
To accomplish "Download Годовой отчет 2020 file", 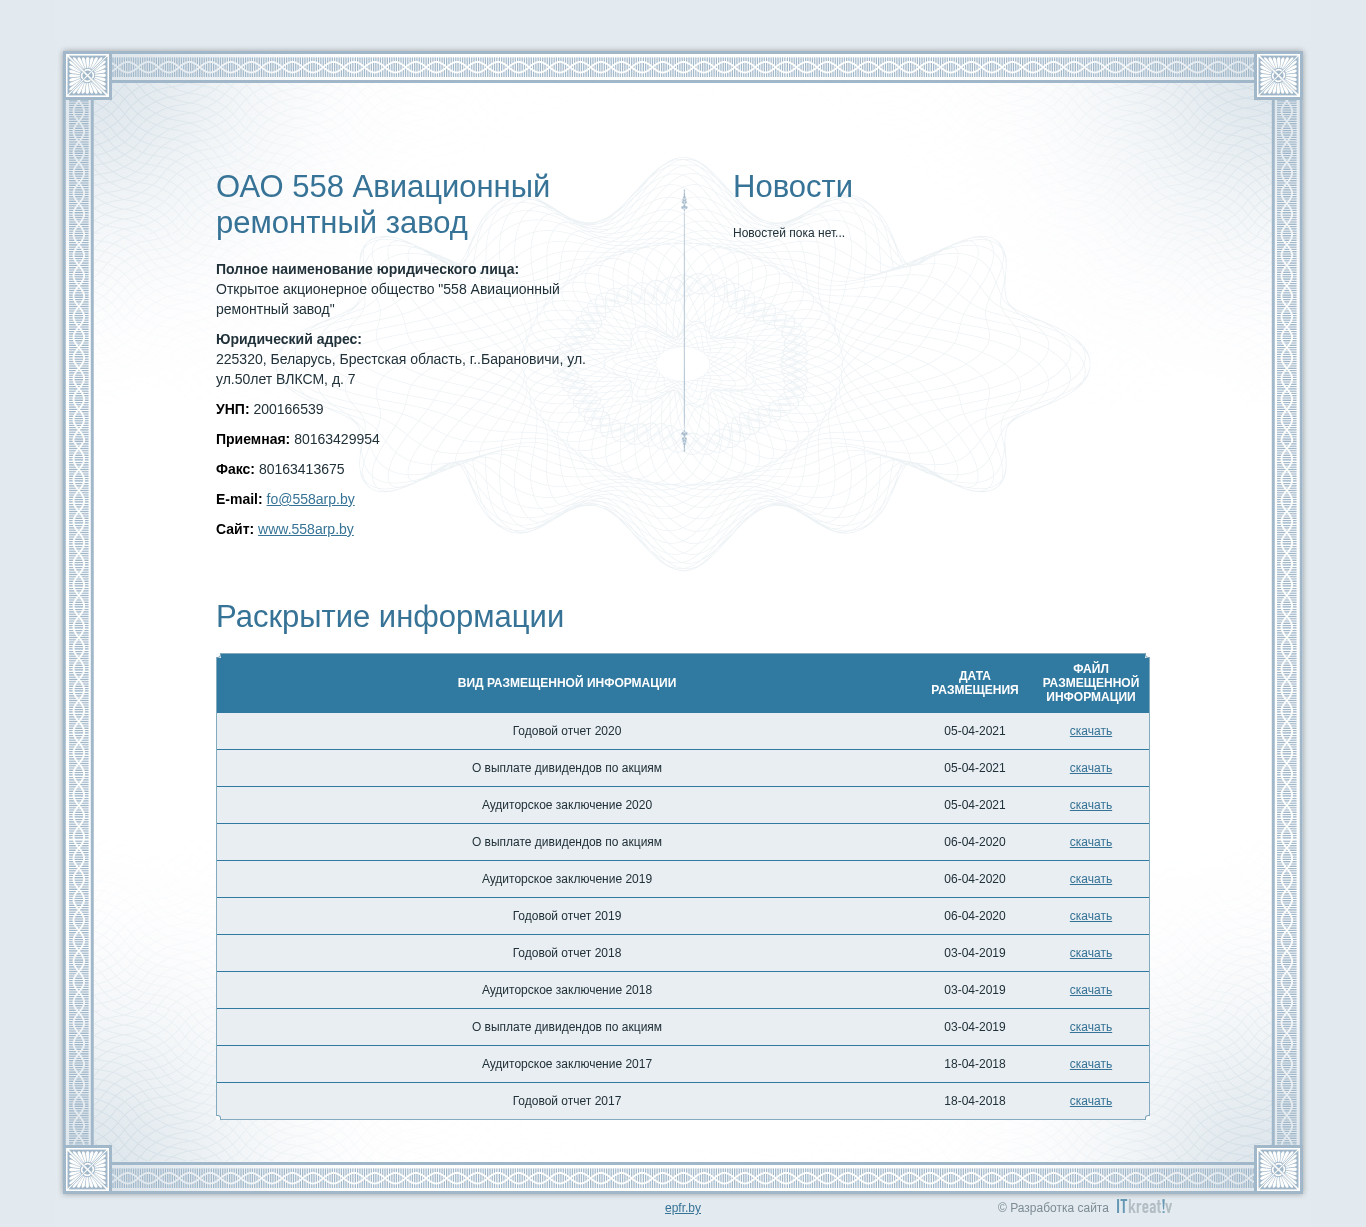I will click(x=1090, y=731).
